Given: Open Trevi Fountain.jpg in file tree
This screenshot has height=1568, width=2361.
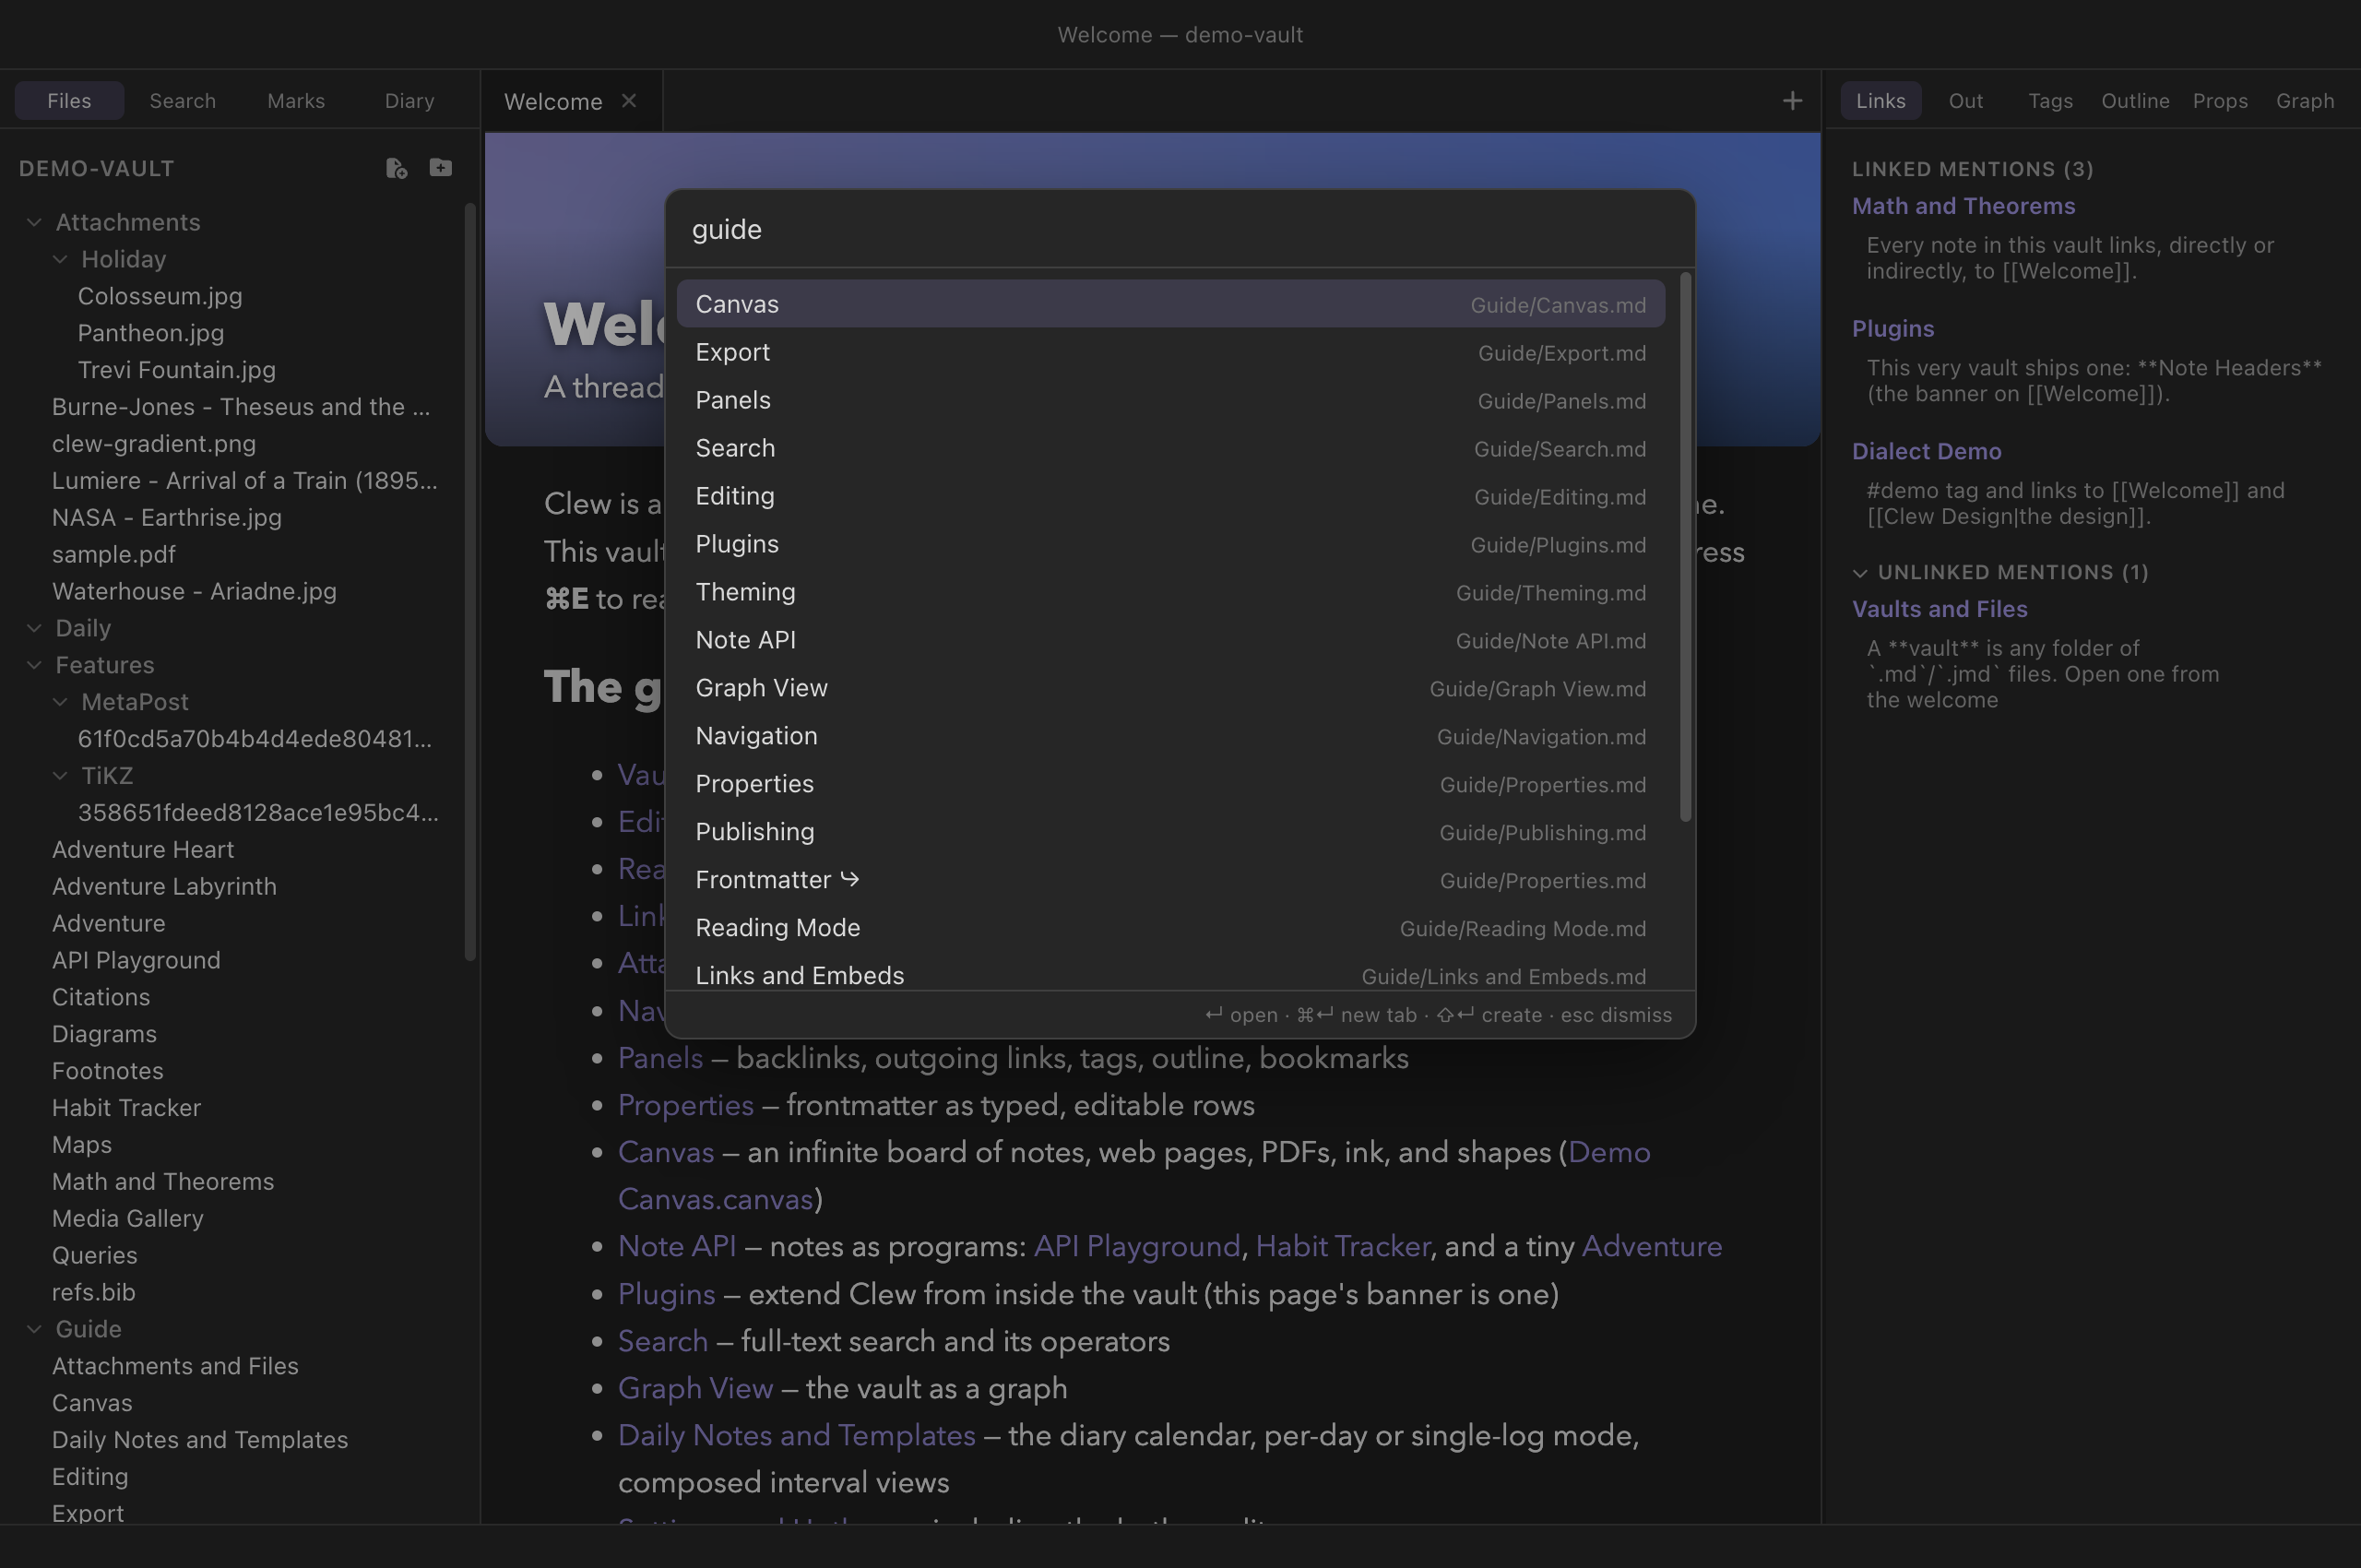Looking at the screenshot, I should coord(177,370).
